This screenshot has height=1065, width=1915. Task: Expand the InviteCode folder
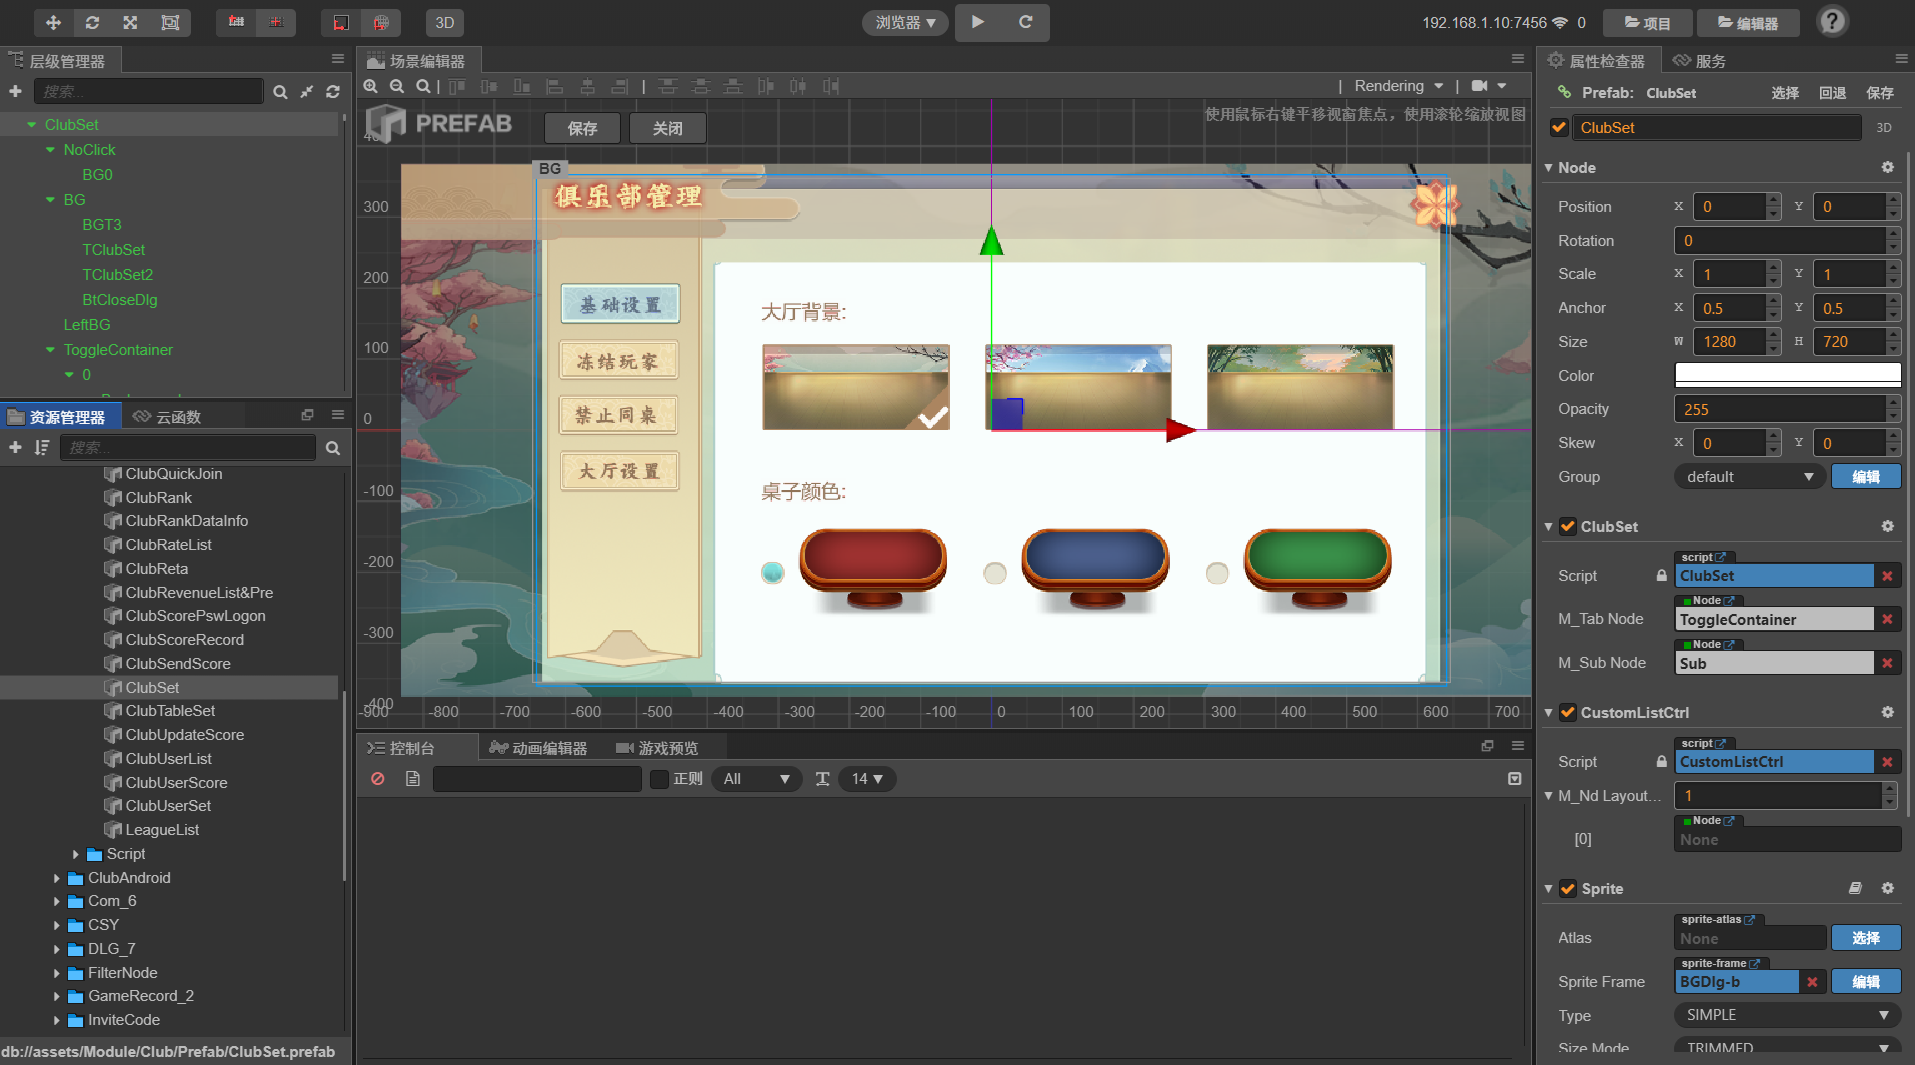(x=56, y=1020)
